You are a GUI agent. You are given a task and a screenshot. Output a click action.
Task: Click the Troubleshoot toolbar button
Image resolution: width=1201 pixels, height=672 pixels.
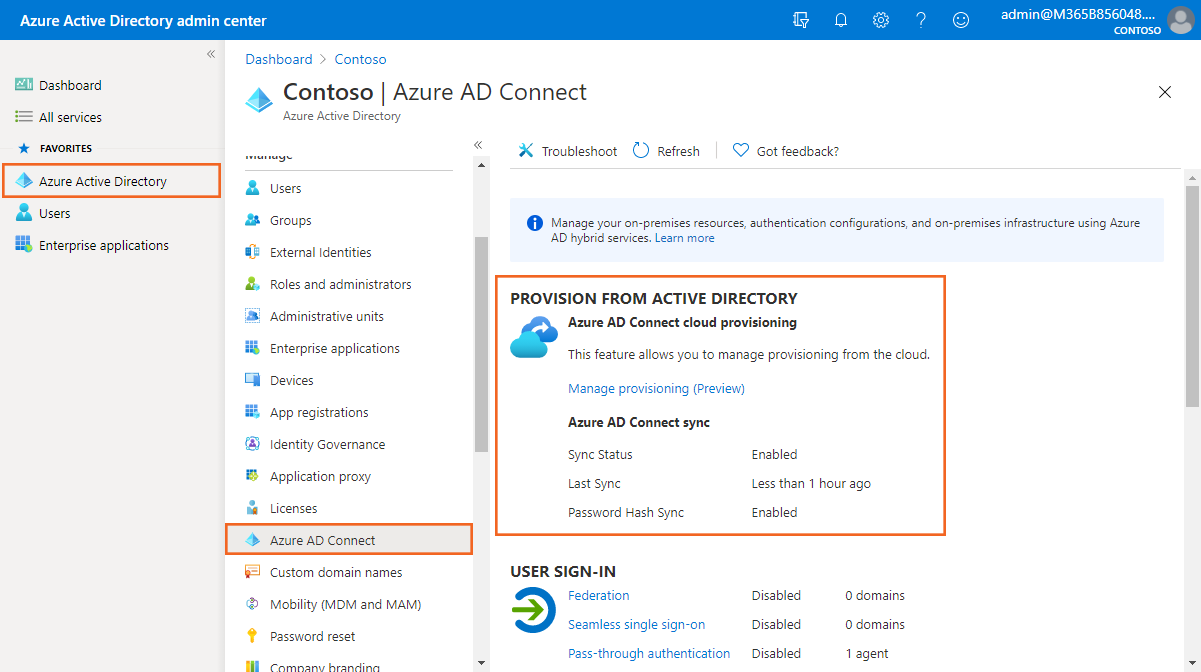coord(568,151)
